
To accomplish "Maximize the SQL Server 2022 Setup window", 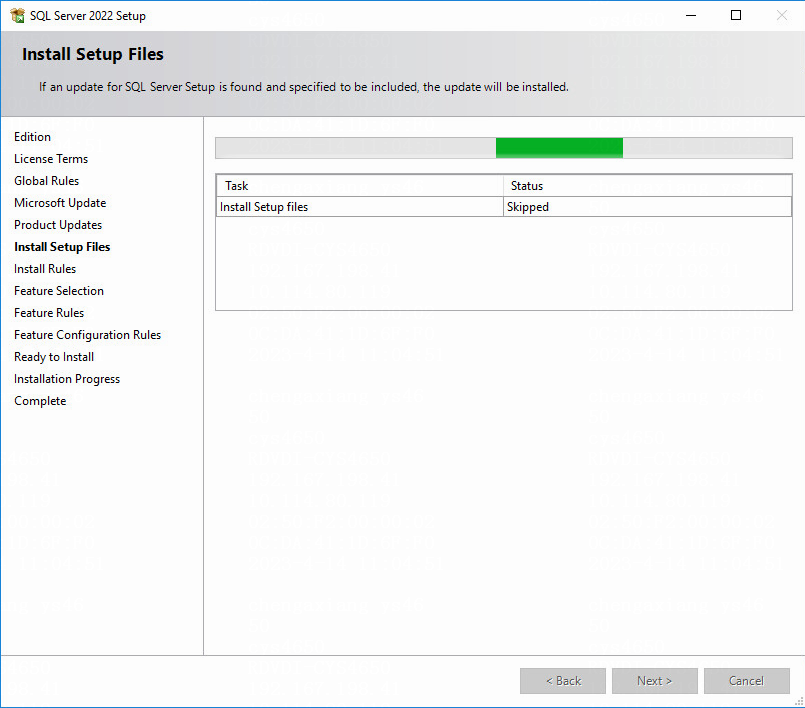I will (736, 15).
